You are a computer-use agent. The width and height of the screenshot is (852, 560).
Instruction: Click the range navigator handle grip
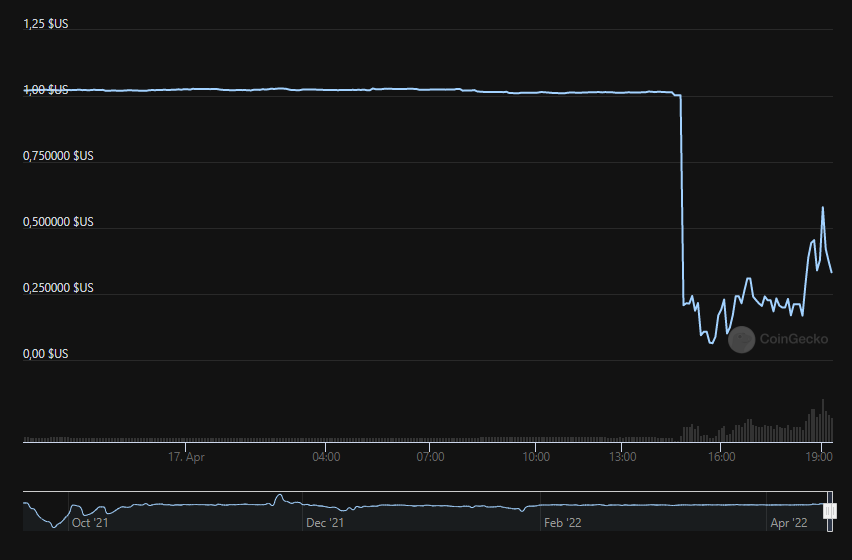(x=829, y=512)
